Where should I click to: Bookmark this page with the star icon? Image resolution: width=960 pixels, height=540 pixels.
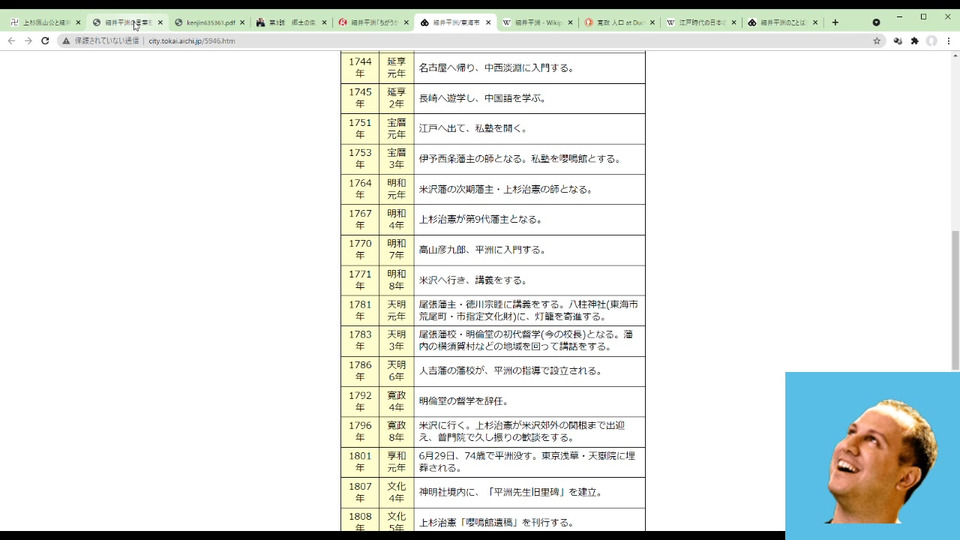coord(877,41)
